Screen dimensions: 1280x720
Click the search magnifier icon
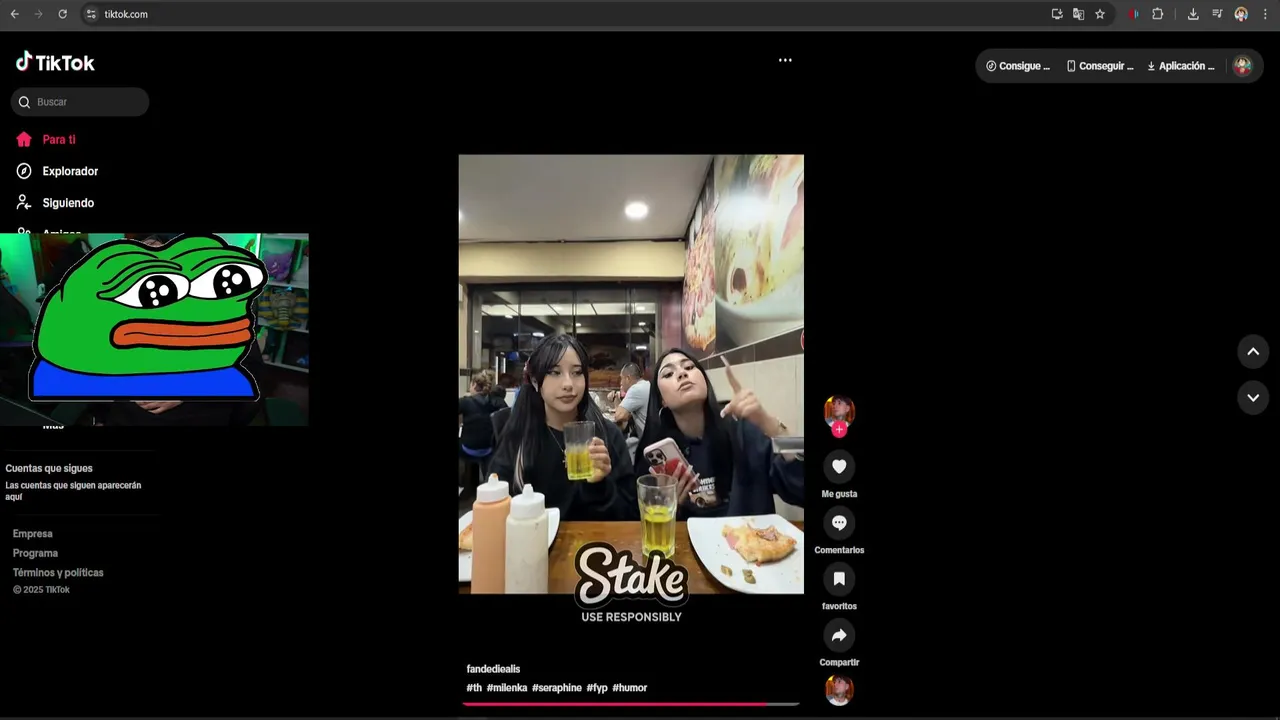click(x=24, y=102)
